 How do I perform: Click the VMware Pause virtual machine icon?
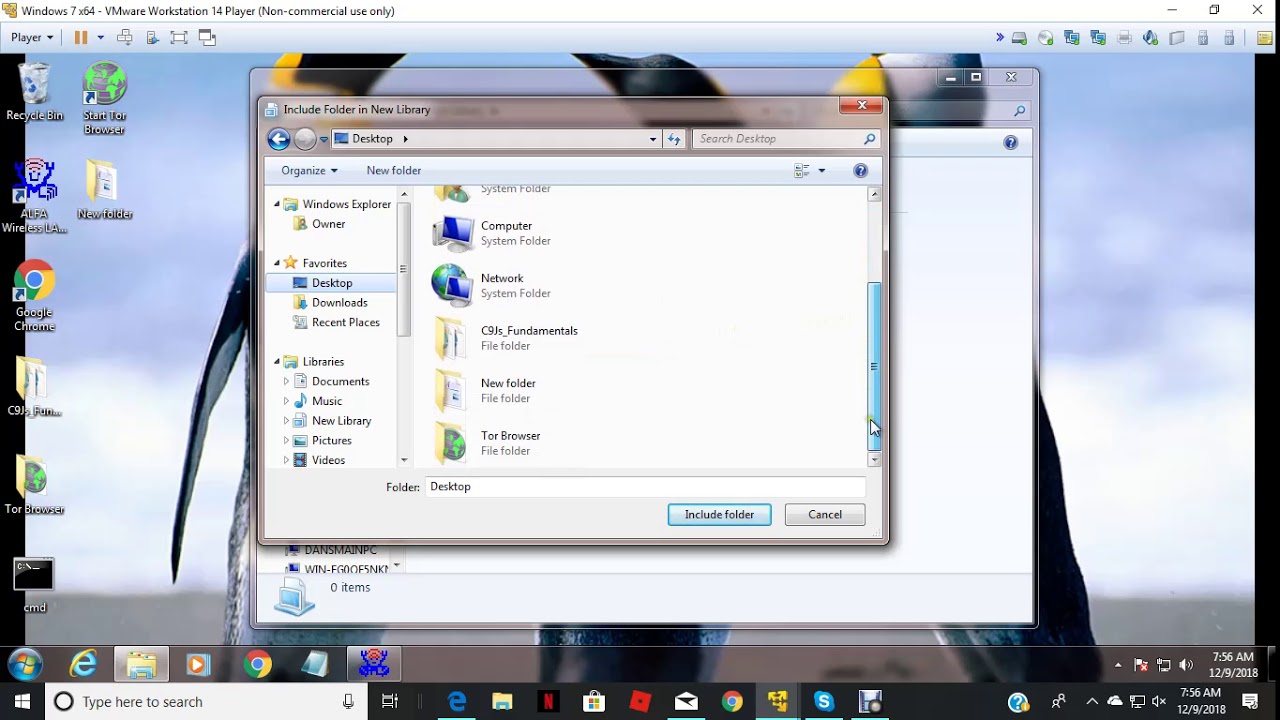click(81, 37)
